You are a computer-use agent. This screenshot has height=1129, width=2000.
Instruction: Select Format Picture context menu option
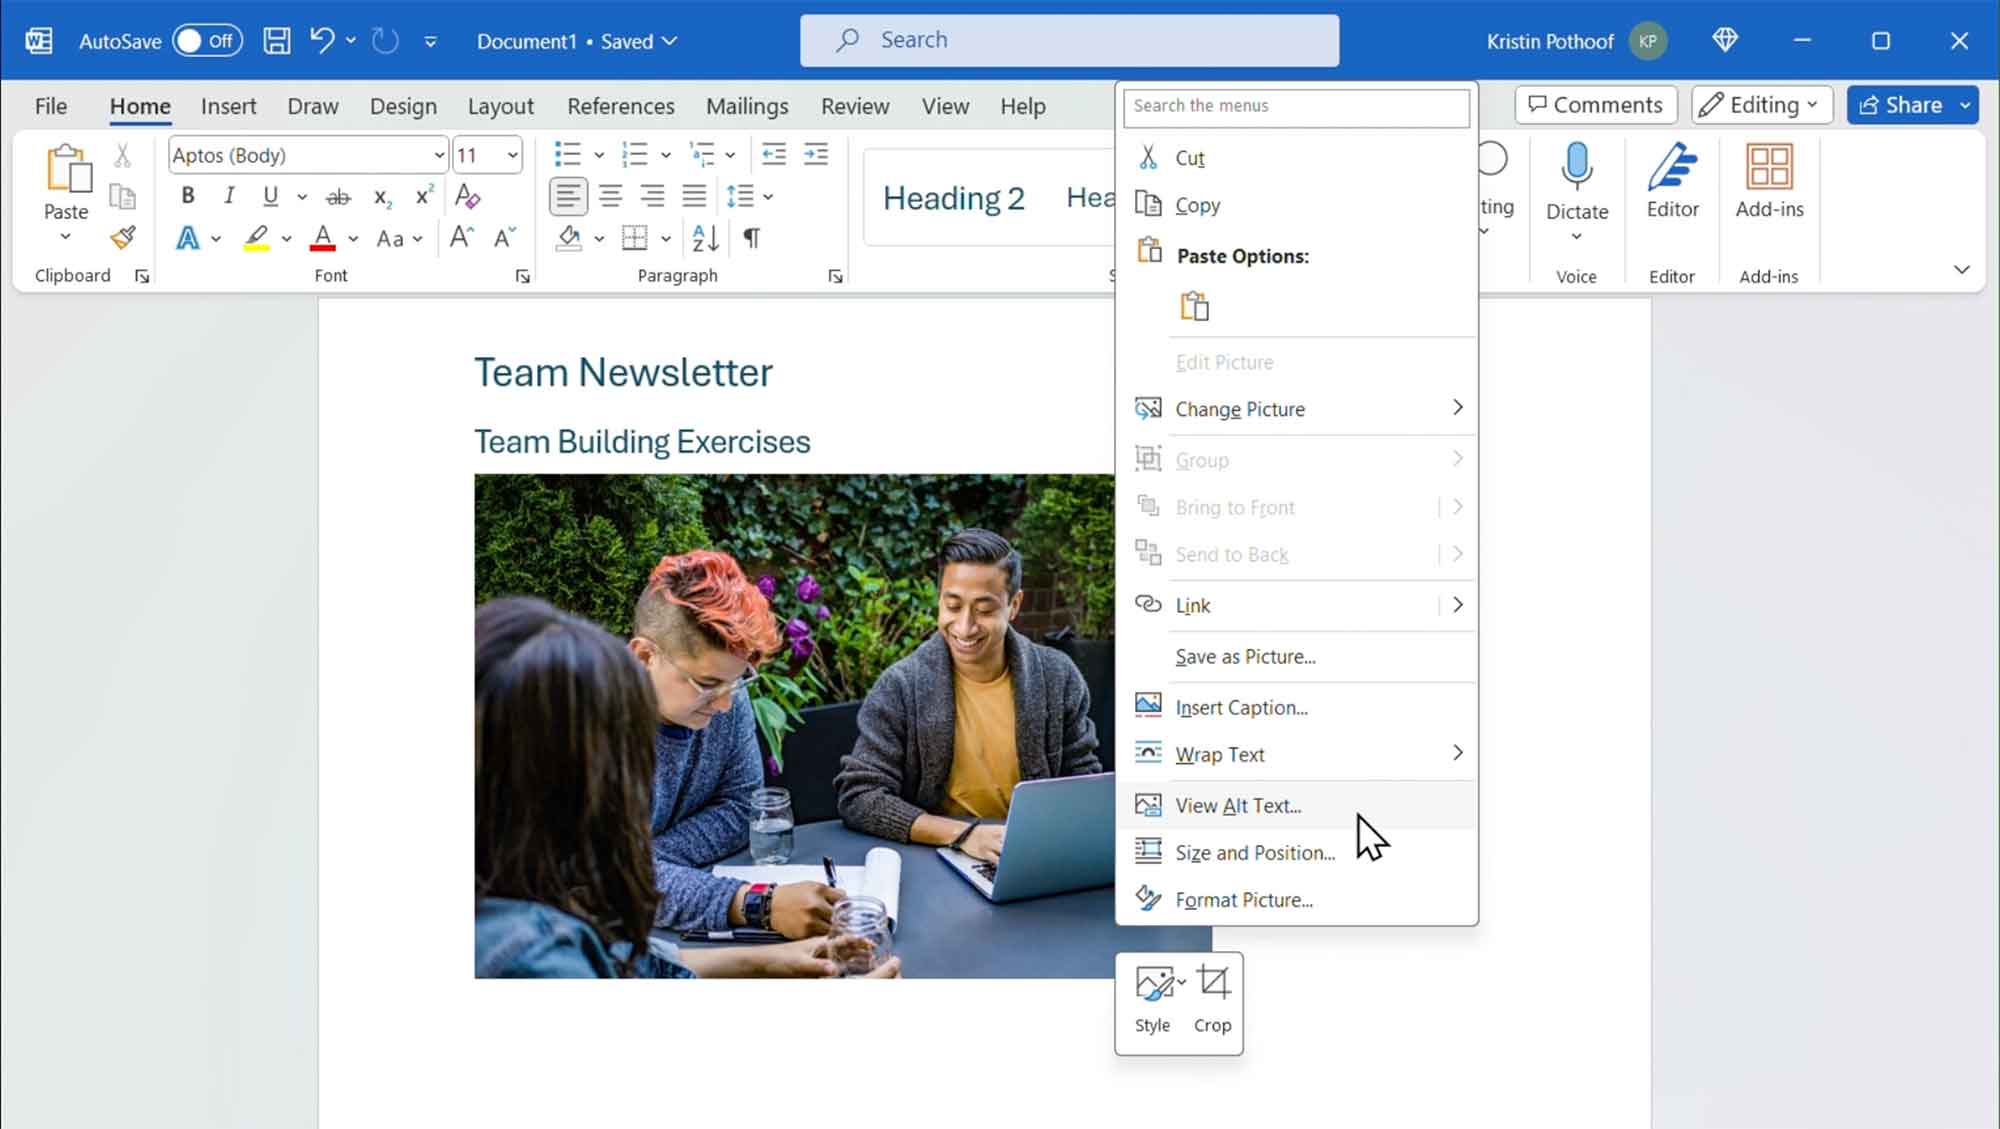[x=1243, y=900]
